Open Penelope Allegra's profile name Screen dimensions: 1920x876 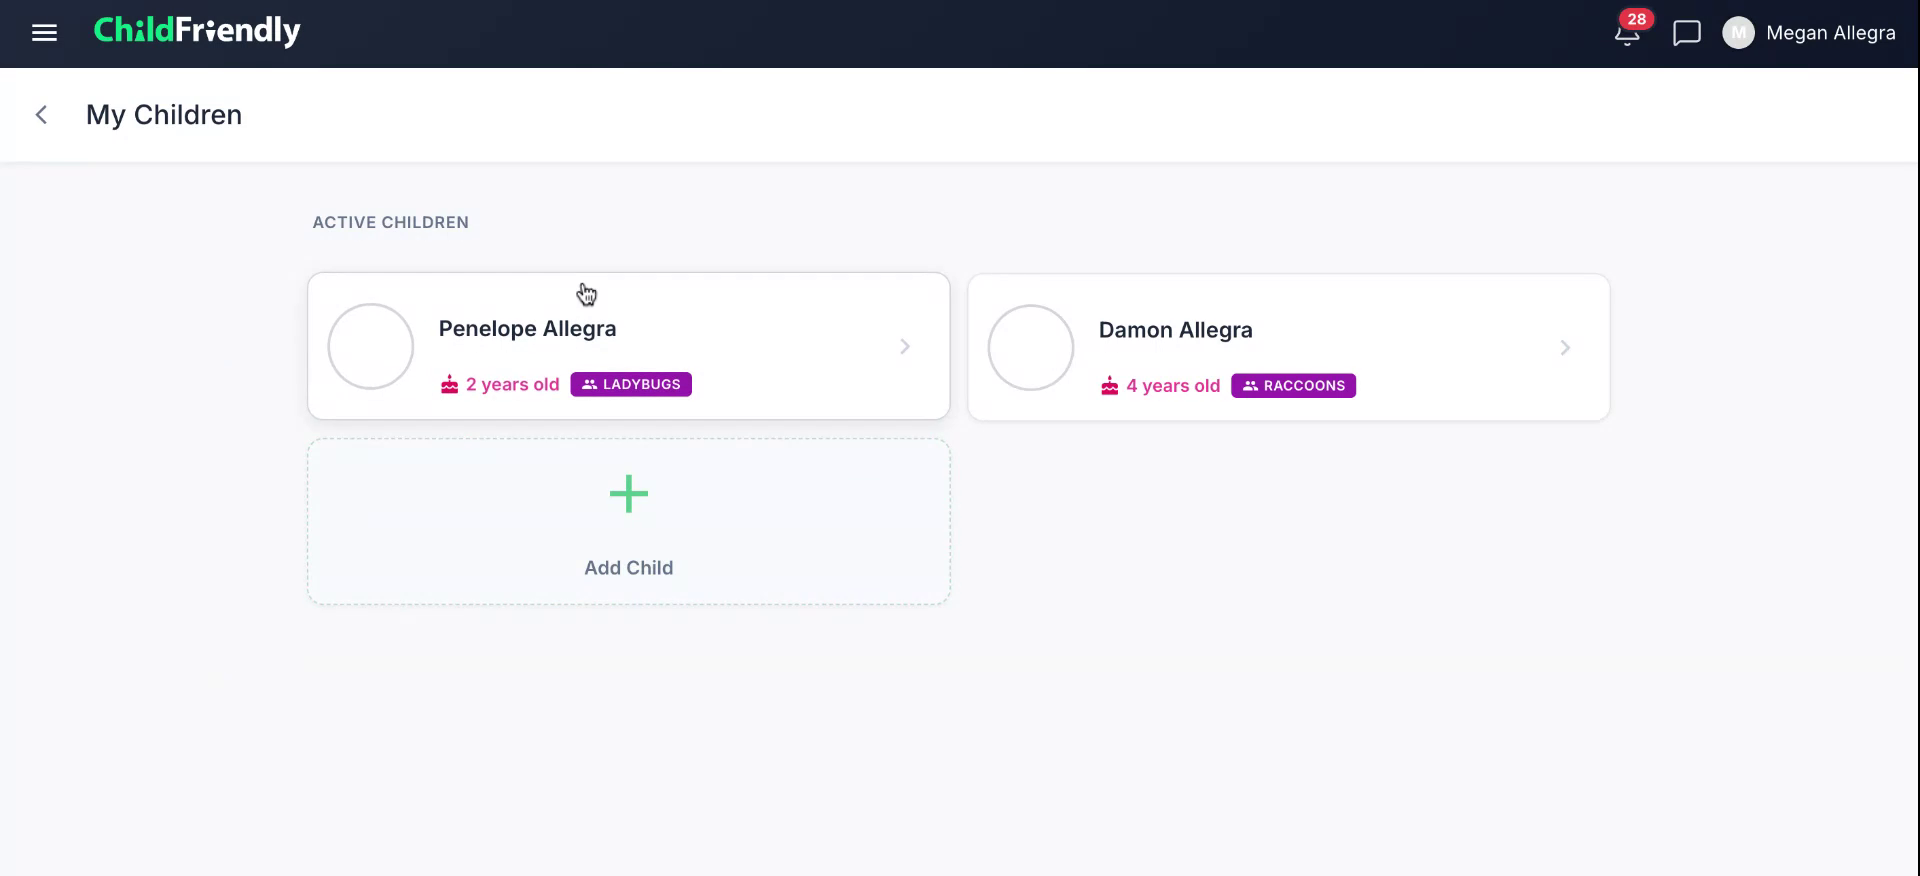(x=527, y=329)
